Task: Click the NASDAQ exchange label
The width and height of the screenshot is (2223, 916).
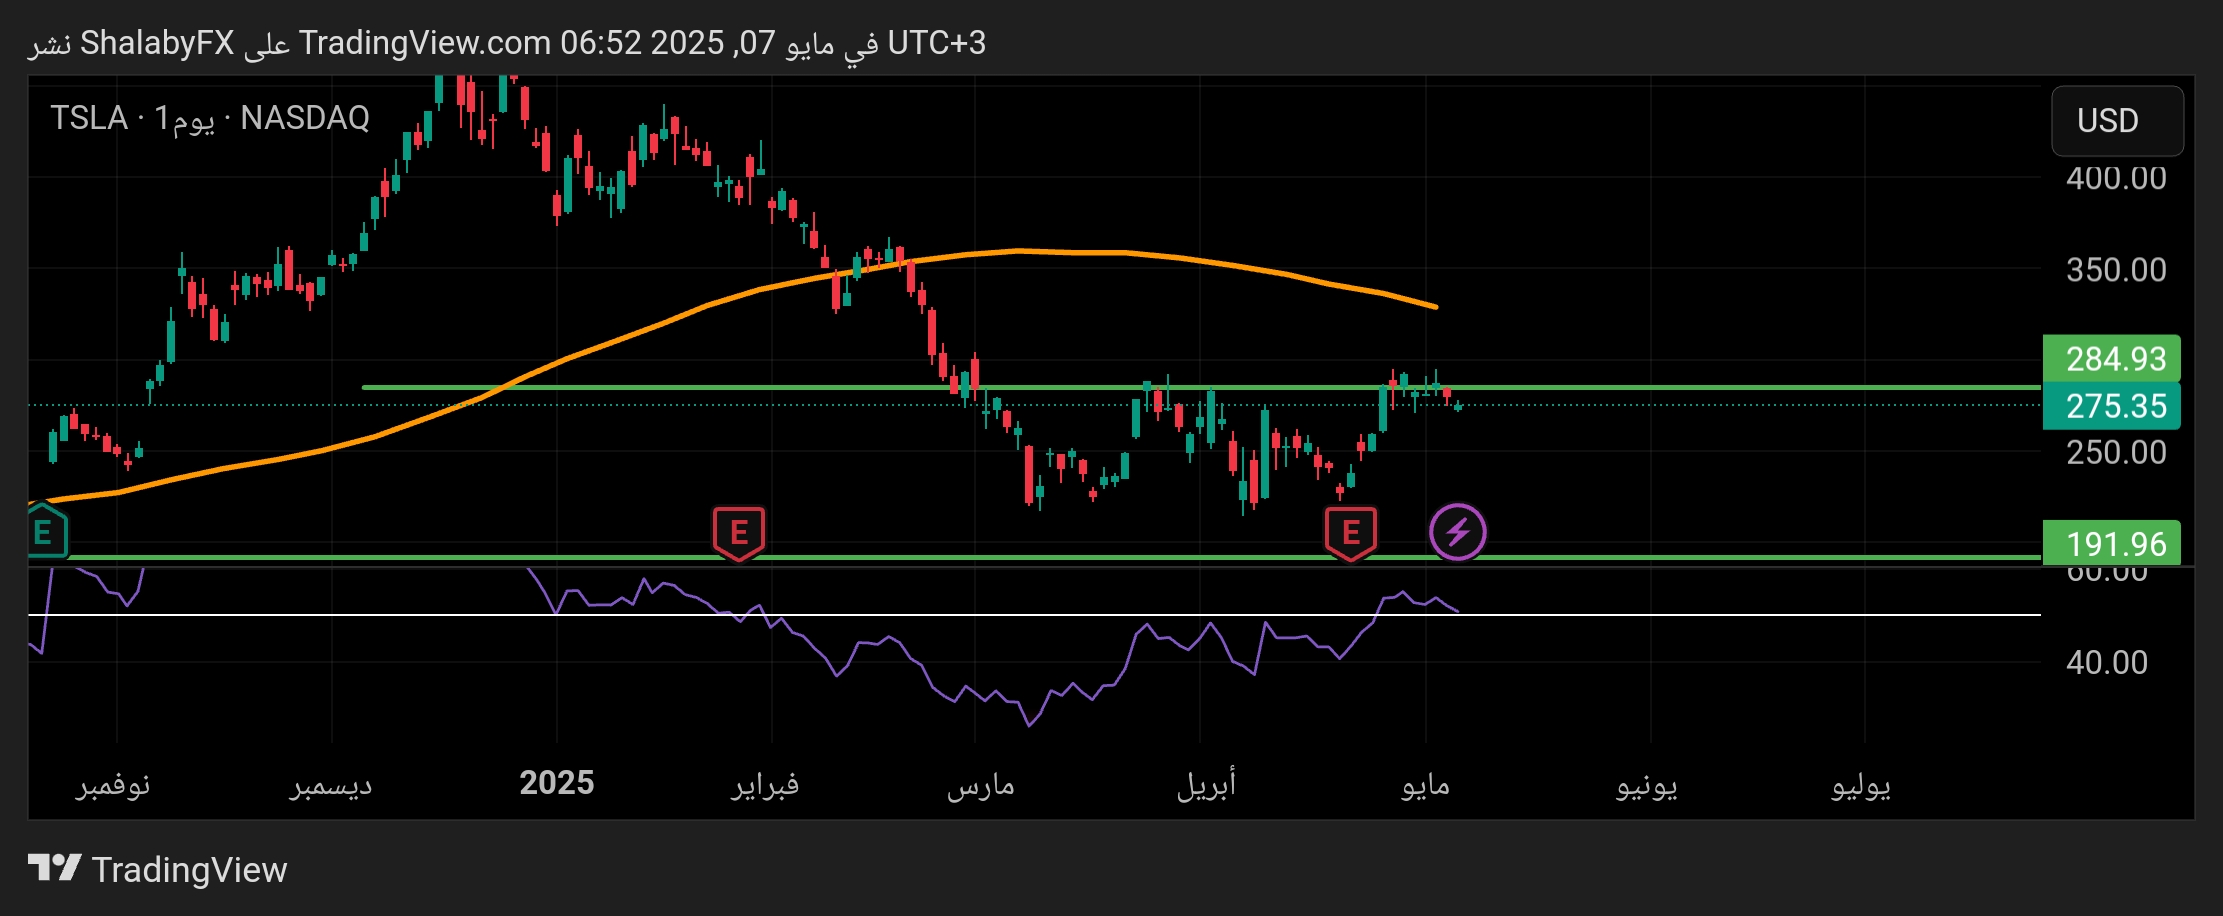Action: click(x=305, y=118)
